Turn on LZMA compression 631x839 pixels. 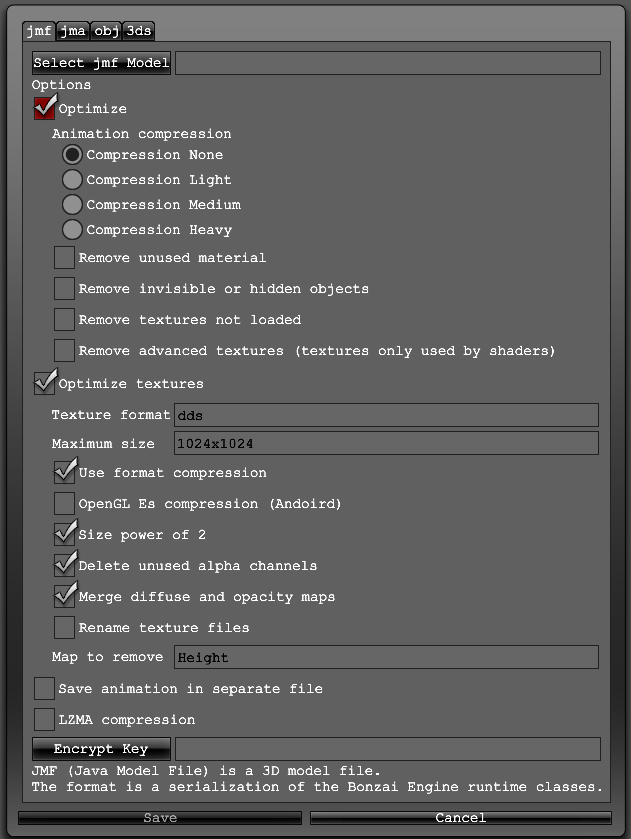[x=45, y=719]
